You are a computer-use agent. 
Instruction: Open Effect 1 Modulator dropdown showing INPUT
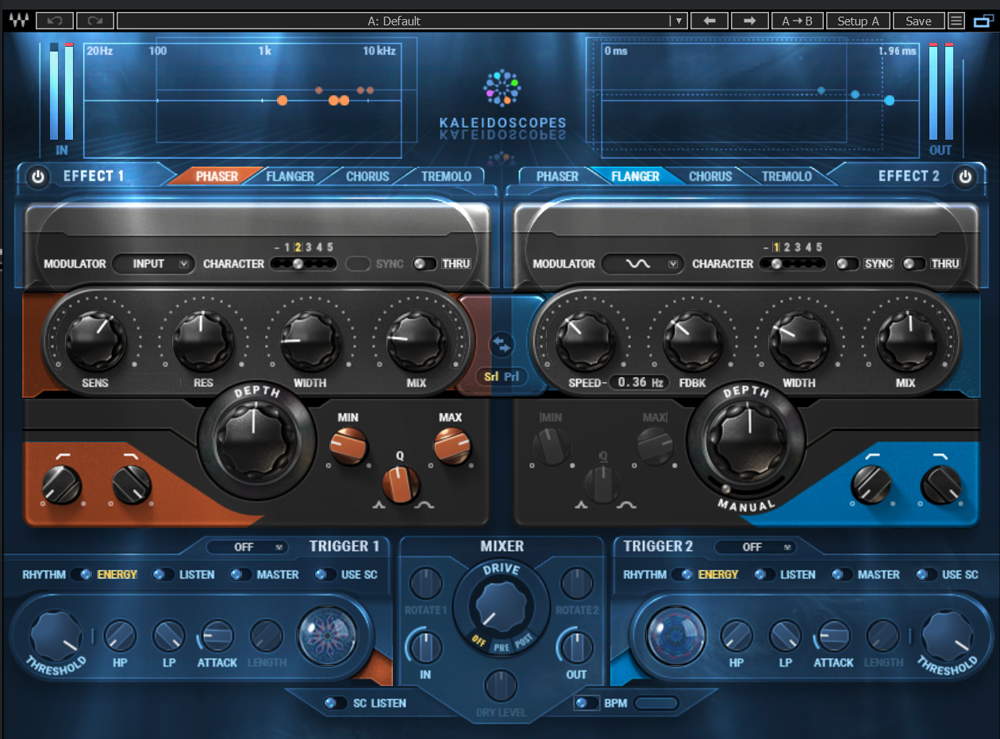pyautogui.click(x=154, y=264)
